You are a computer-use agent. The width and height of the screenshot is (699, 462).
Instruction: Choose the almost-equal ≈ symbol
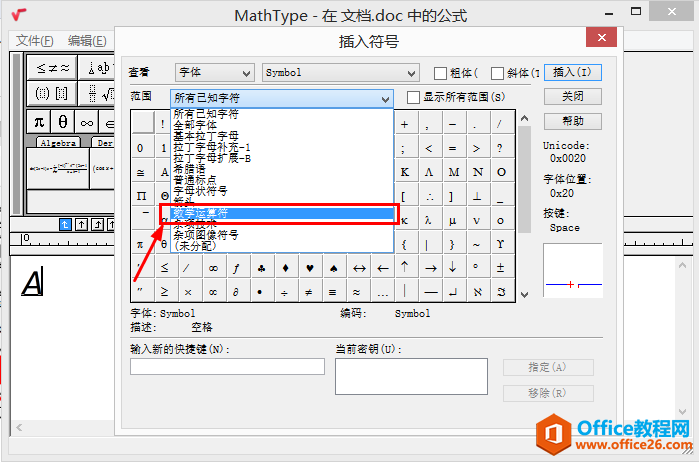356,293
